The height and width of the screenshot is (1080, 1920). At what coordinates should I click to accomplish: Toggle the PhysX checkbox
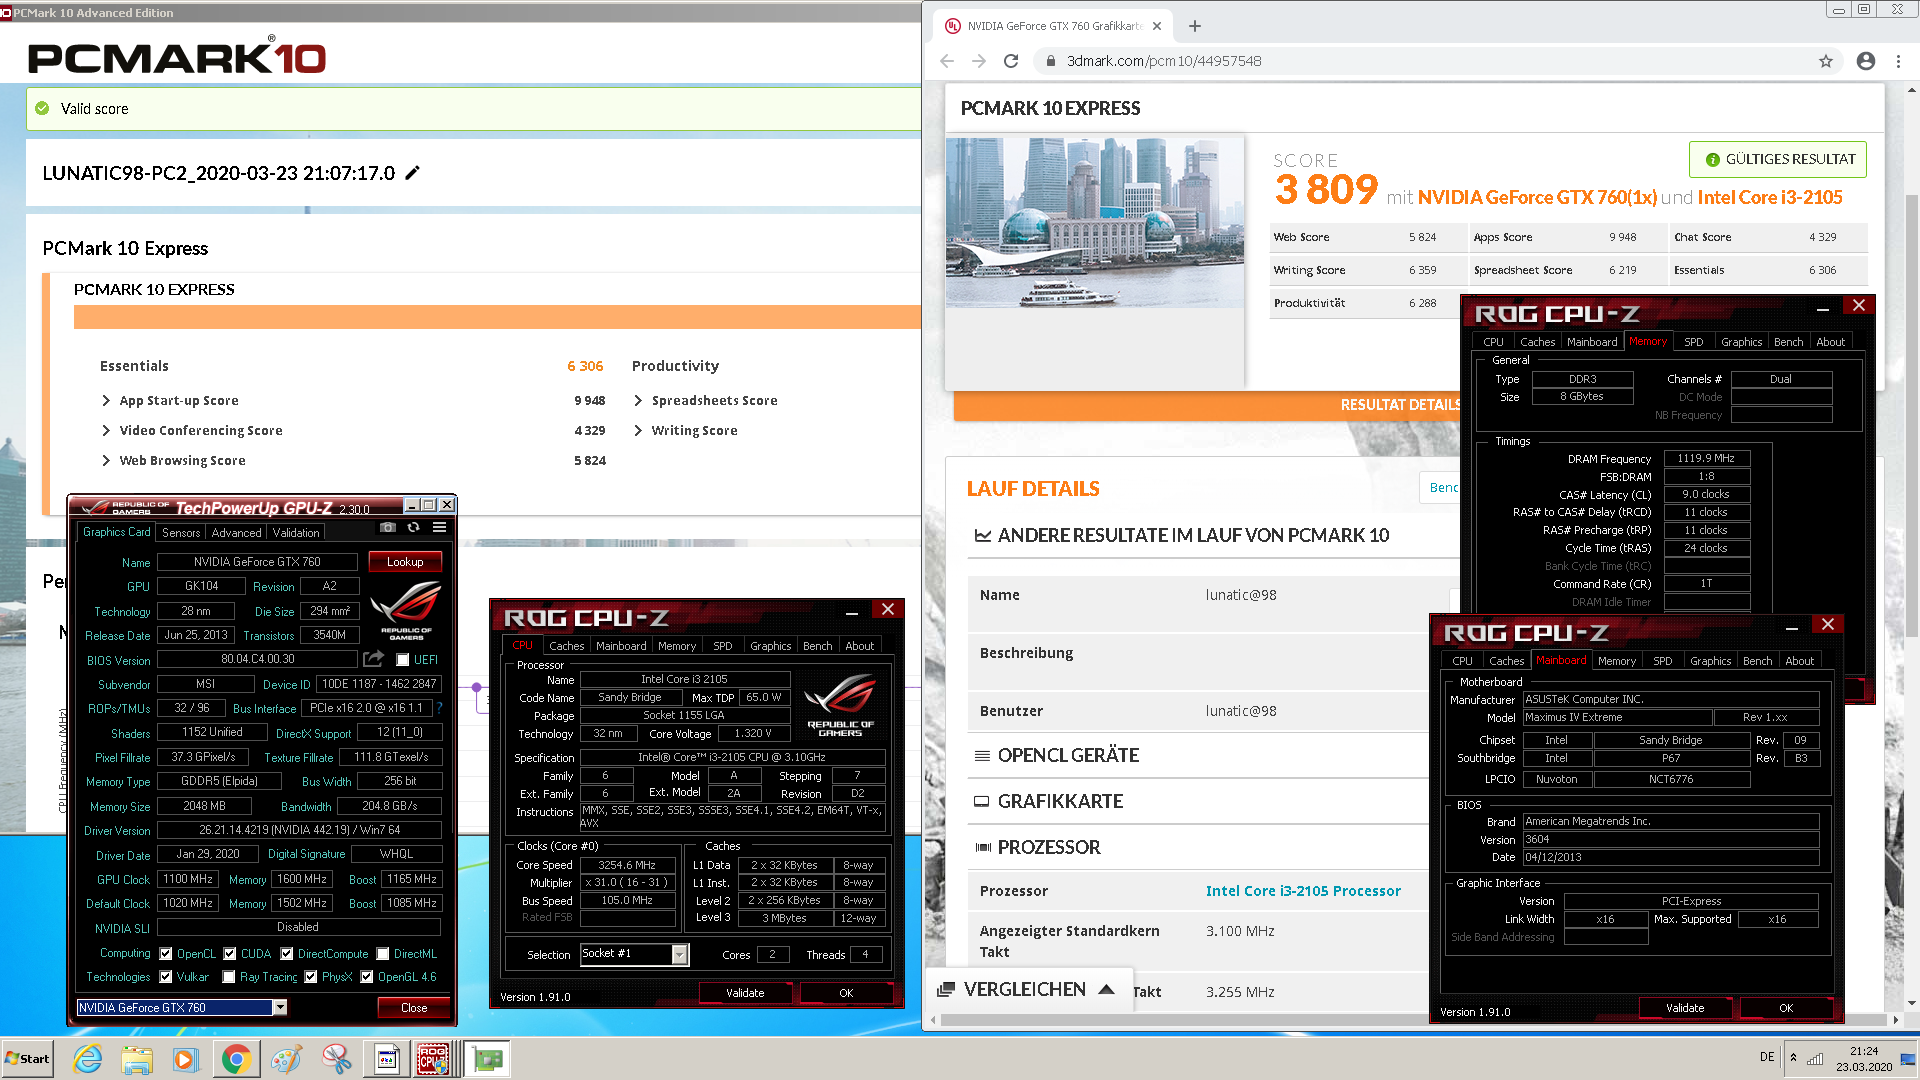(311, 977)
